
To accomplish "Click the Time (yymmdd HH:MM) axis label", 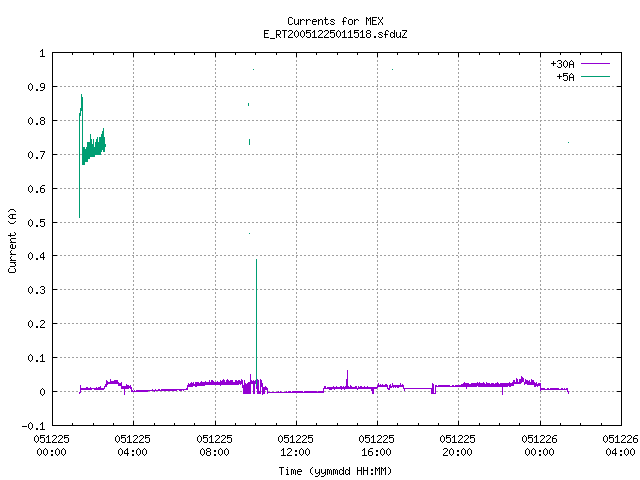I will pyautogui.click(x=335, y=471).
